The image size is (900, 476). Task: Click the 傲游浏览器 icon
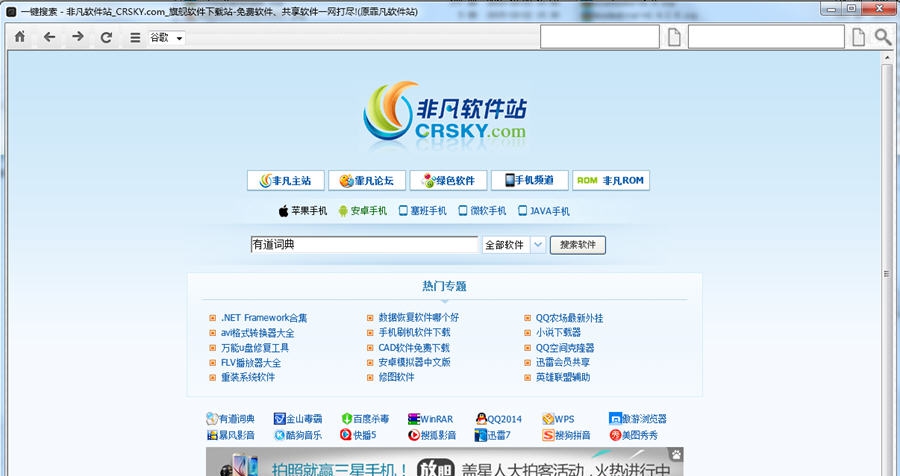pyautogui.click(x=615, y=419)
